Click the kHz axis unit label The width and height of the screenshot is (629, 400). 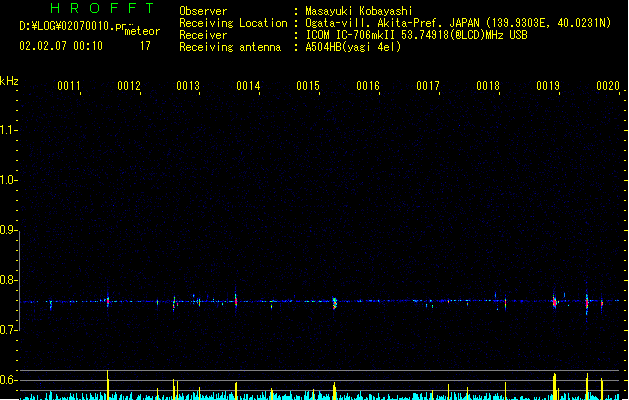(x=9, y=81)
